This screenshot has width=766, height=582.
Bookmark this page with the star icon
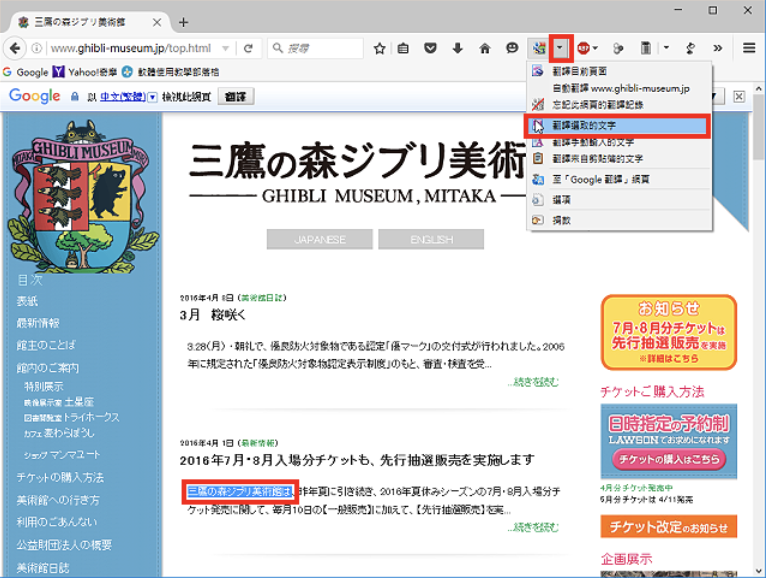click(380, 48)
